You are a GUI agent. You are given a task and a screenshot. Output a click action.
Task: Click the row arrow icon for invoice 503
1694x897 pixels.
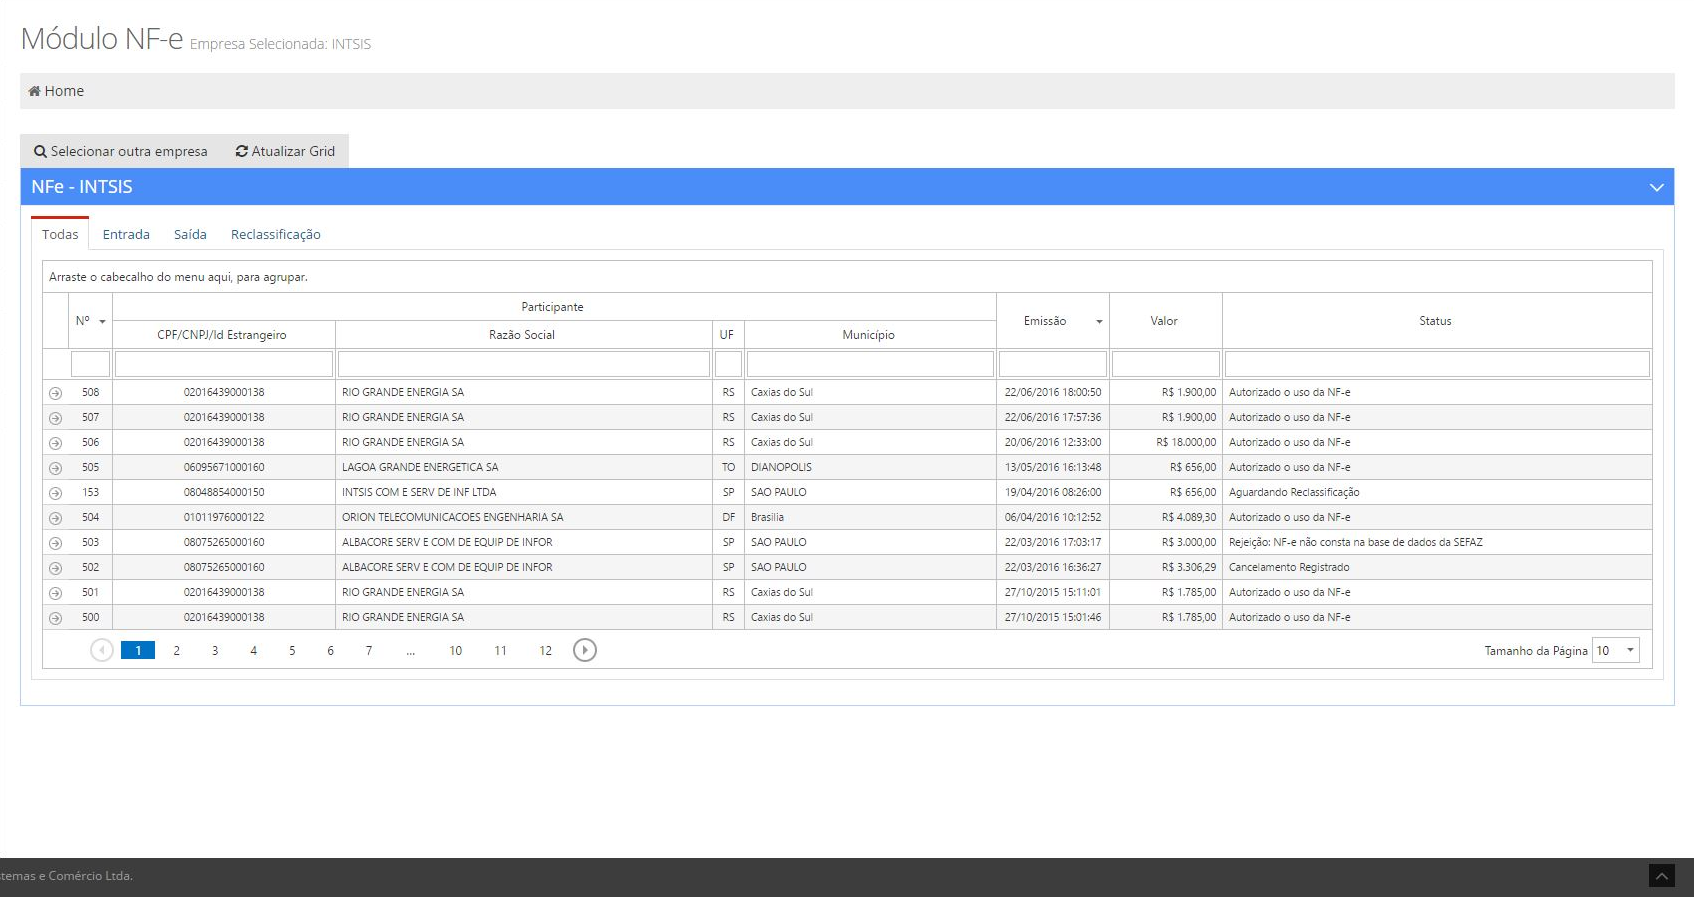click(56, 543)
